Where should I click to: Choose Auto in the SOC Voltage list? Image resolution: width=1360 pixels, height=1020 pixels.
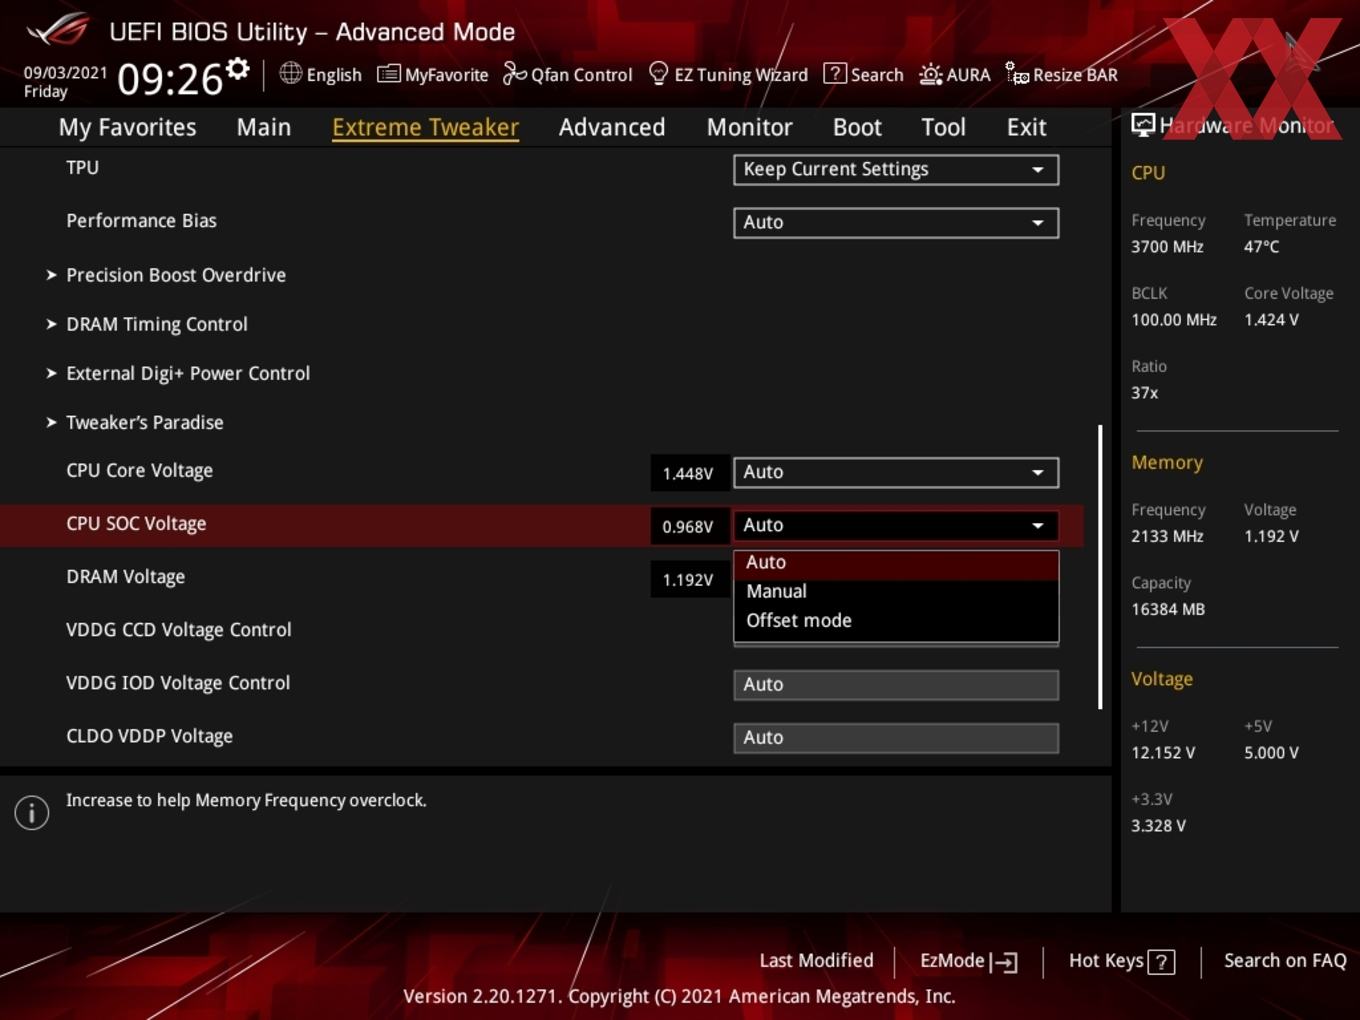pos(896,563)
